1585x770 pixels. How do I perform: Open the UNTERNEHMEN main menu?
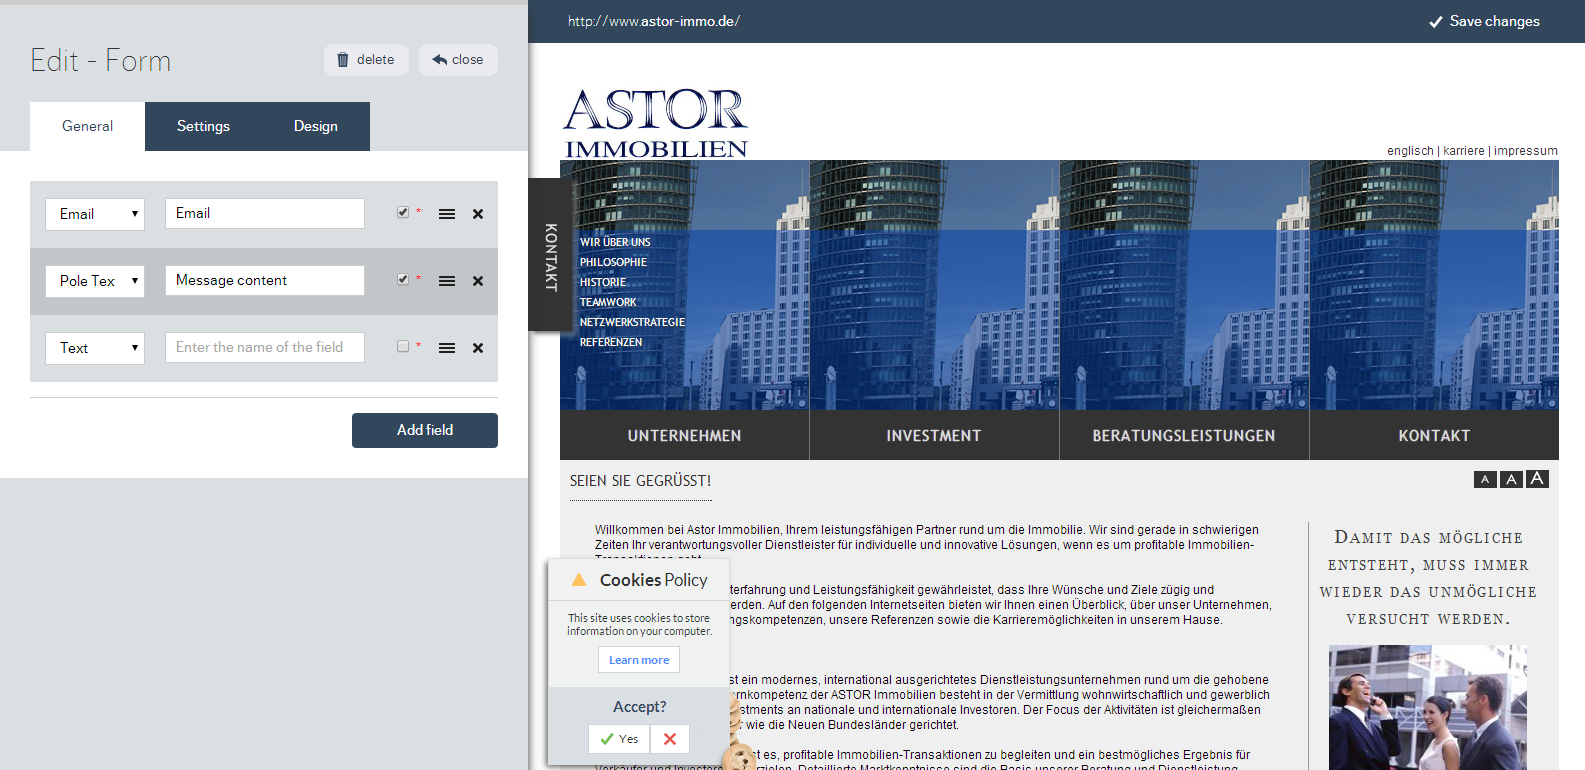(685, 435)
